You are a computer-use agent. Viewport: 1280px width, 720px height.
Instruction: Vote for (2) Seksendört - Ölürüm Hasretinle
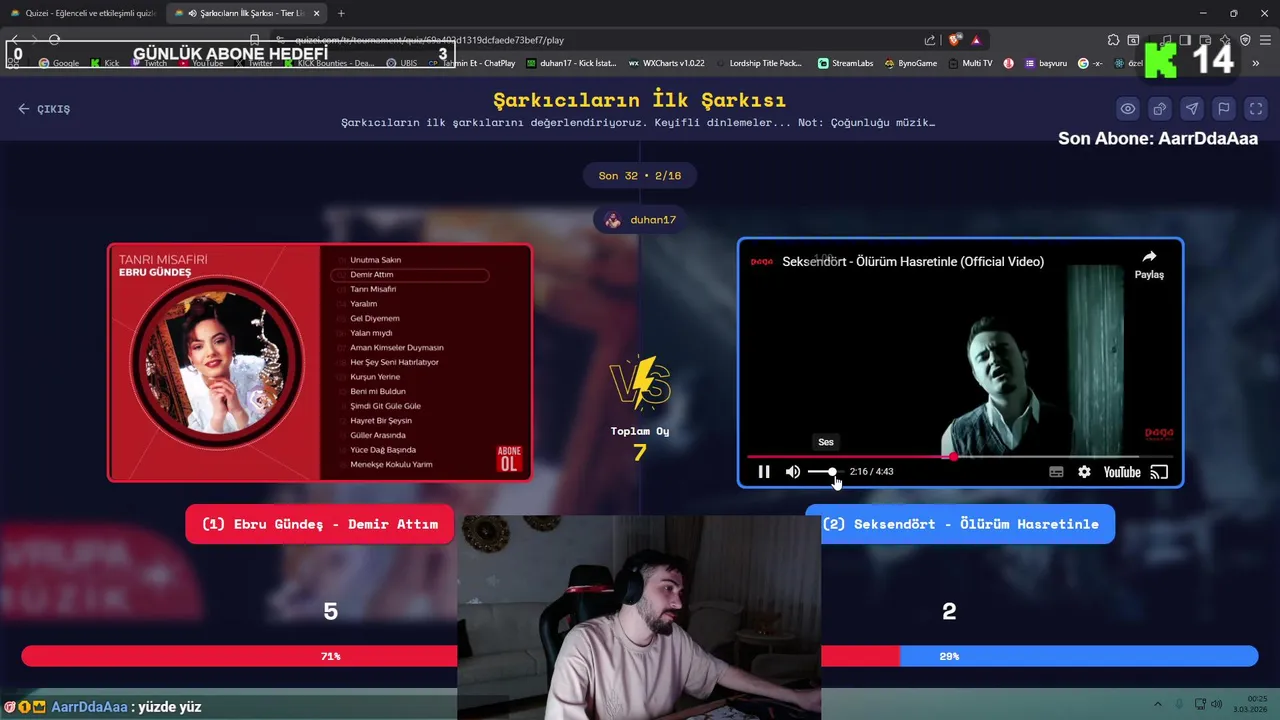click(x=960, y=524)
